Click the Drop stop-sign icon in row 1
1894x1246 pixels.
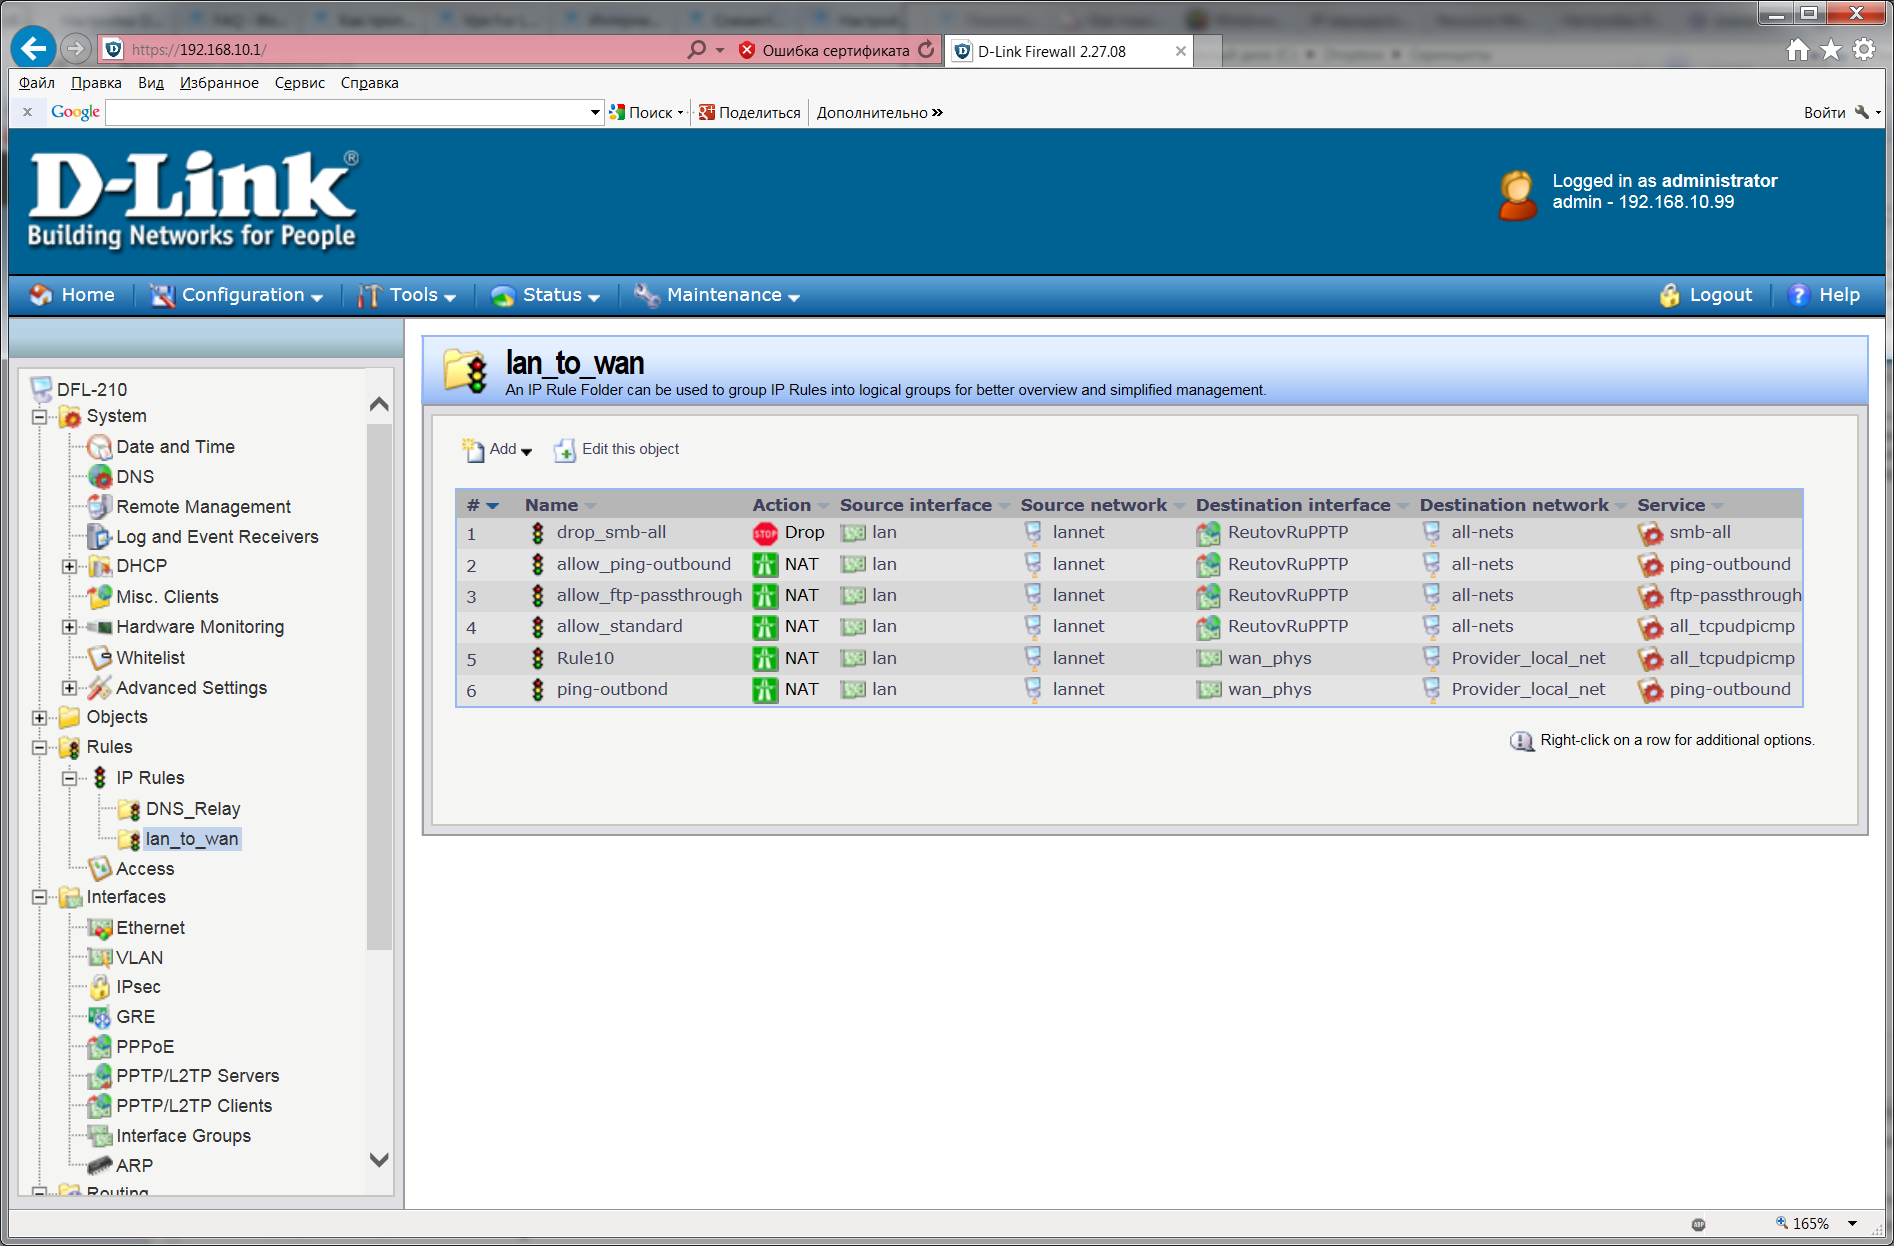(765, 533)
